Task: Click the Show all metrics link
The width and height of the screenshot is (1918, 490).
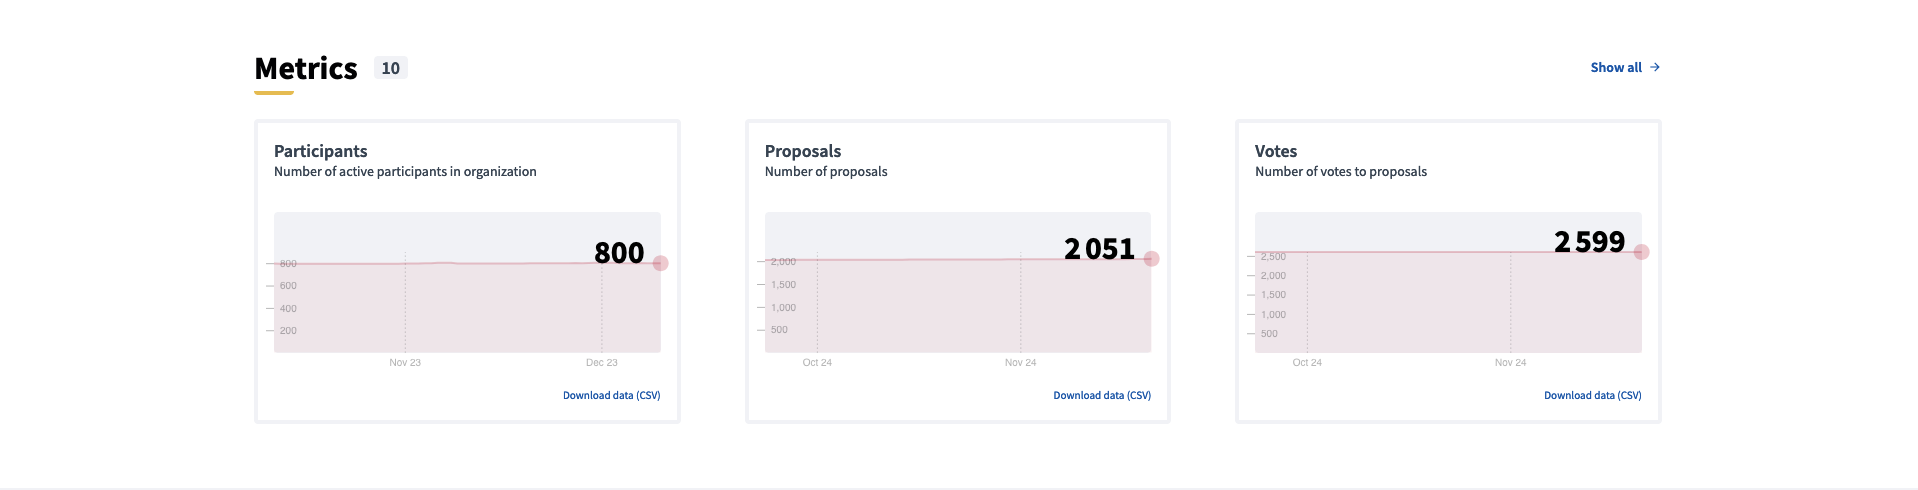Action: [1616, 67]
